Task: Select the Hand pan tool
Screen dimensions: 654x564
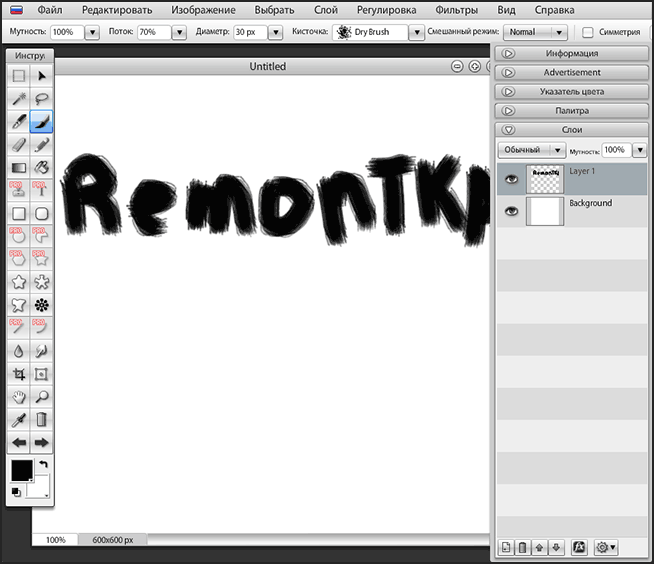Action: [18, 397]
